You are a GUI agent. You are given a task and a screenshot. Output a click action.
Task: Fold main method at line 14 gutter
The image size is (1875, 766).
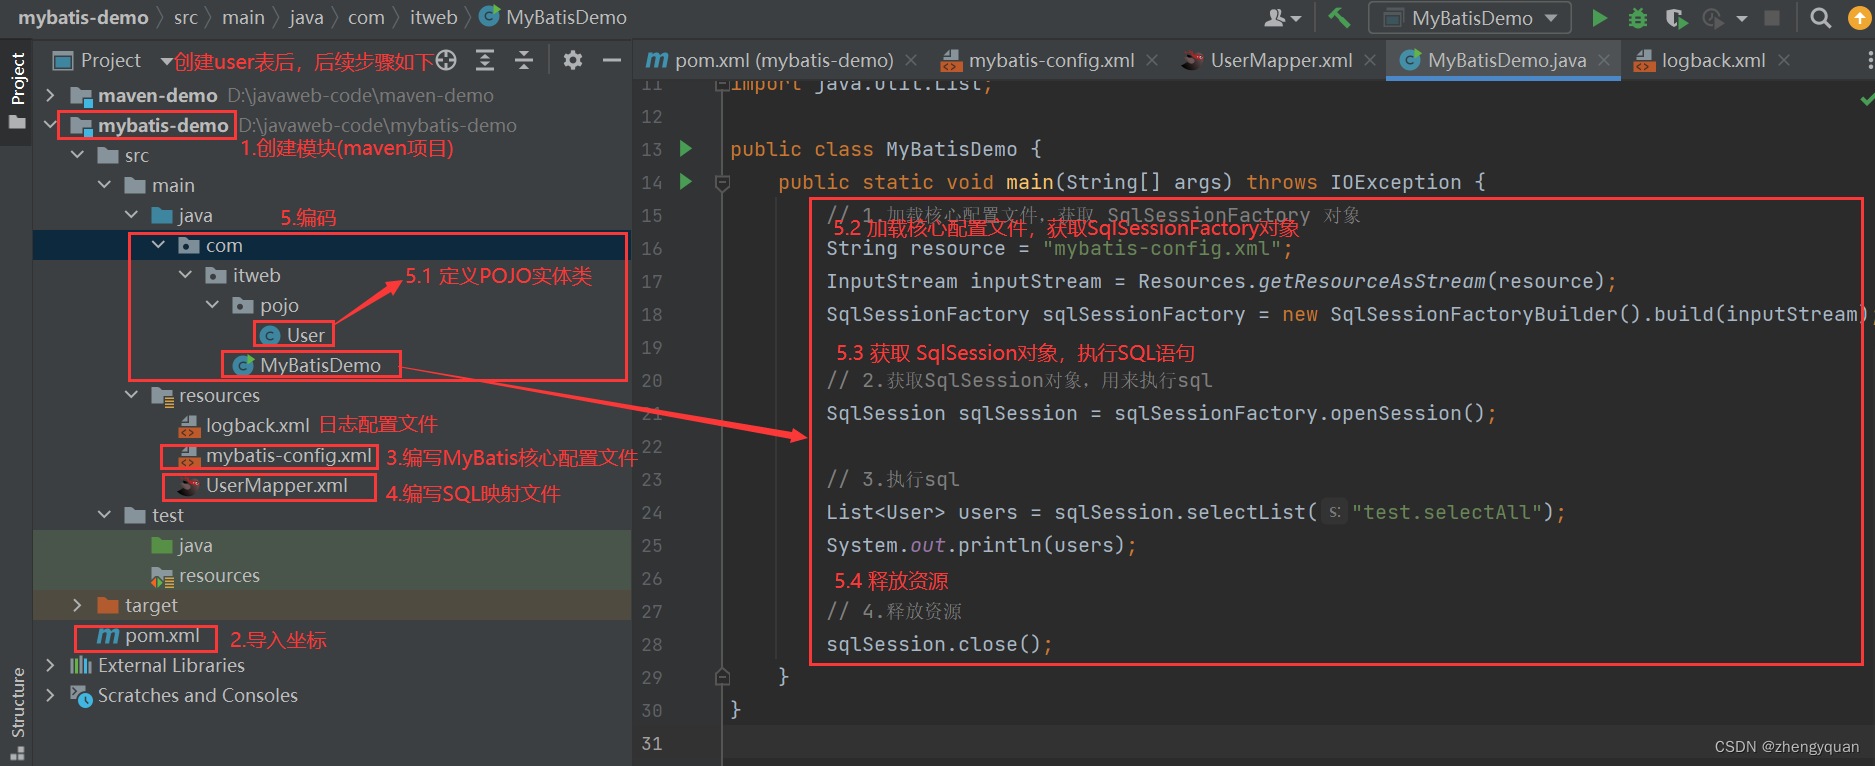point(722,183)
